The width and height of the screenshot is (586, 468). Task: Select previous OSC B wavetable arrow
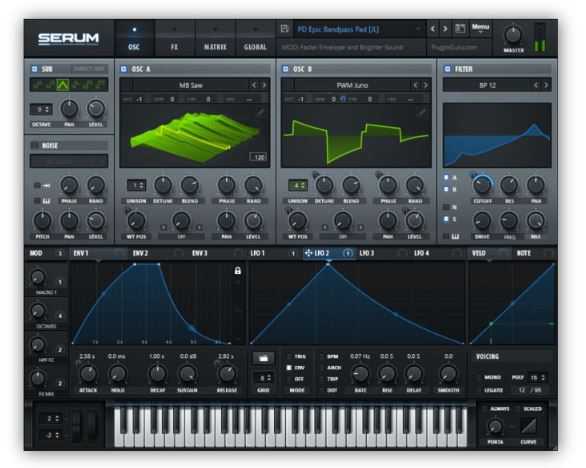click(x=415, y=85)
